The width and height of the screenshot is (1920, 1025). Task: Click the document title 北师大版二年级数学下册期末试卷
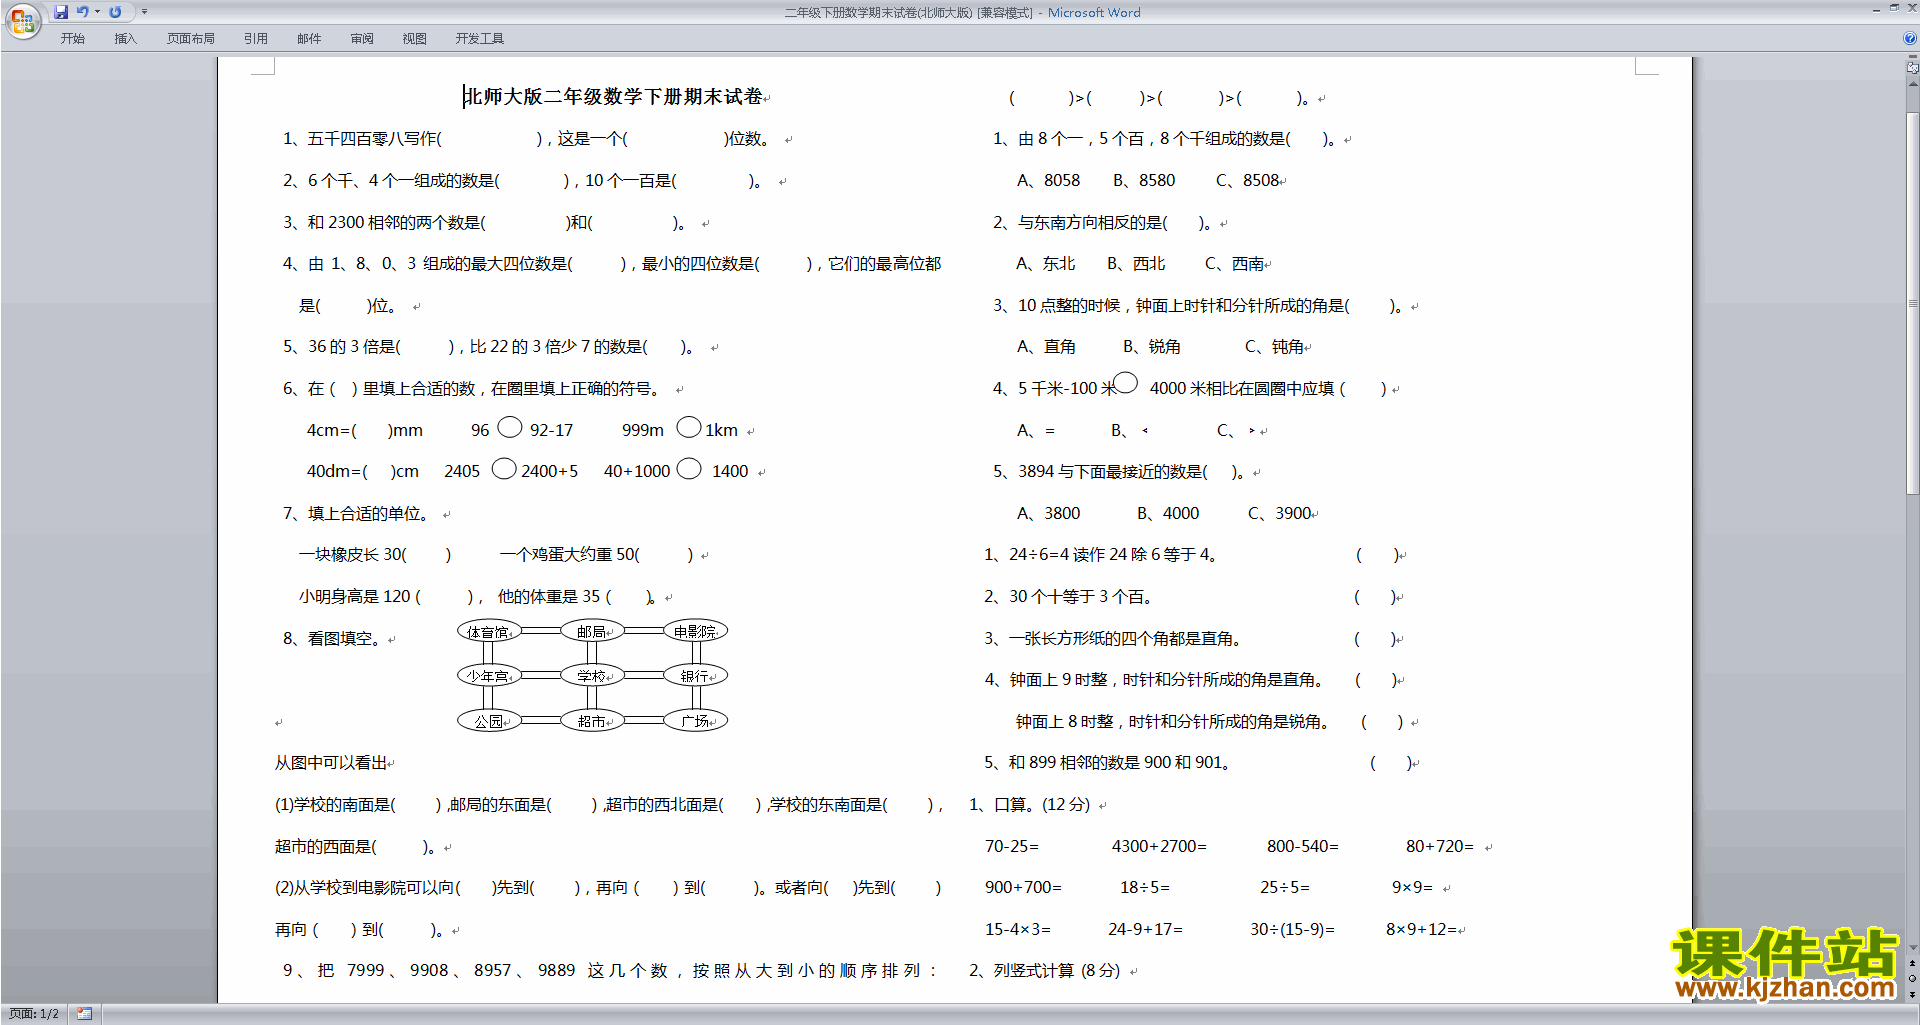613,96
